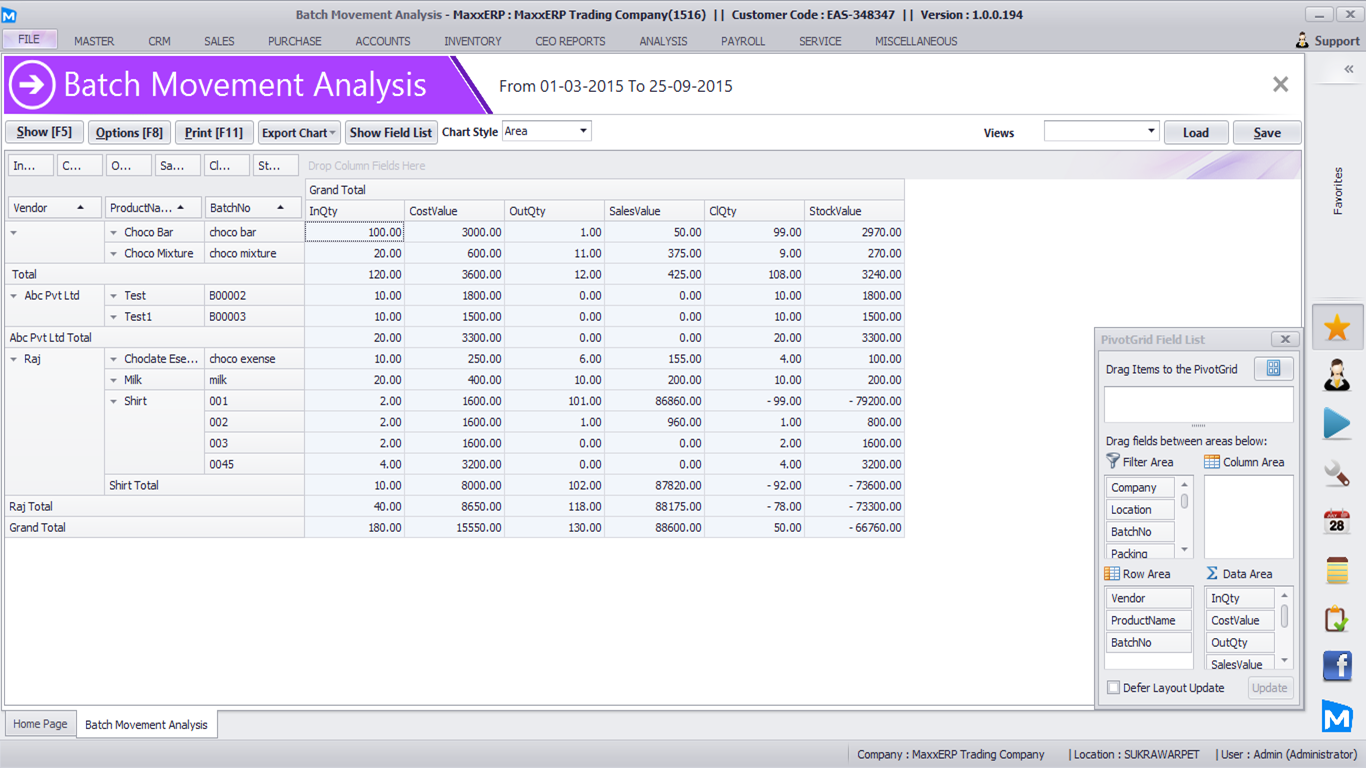1366x768 pixels.
Task: Expand the Export Chart dropdown button
Action: click(299, 133)
